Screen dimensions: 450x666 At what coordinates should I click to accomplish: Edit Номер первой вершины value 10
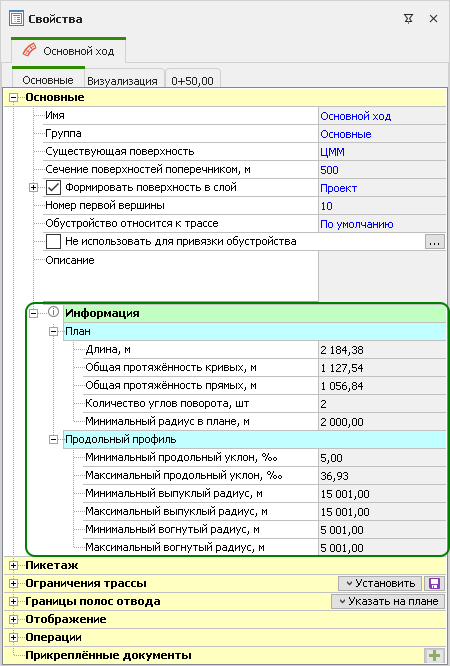click(382, 206)
